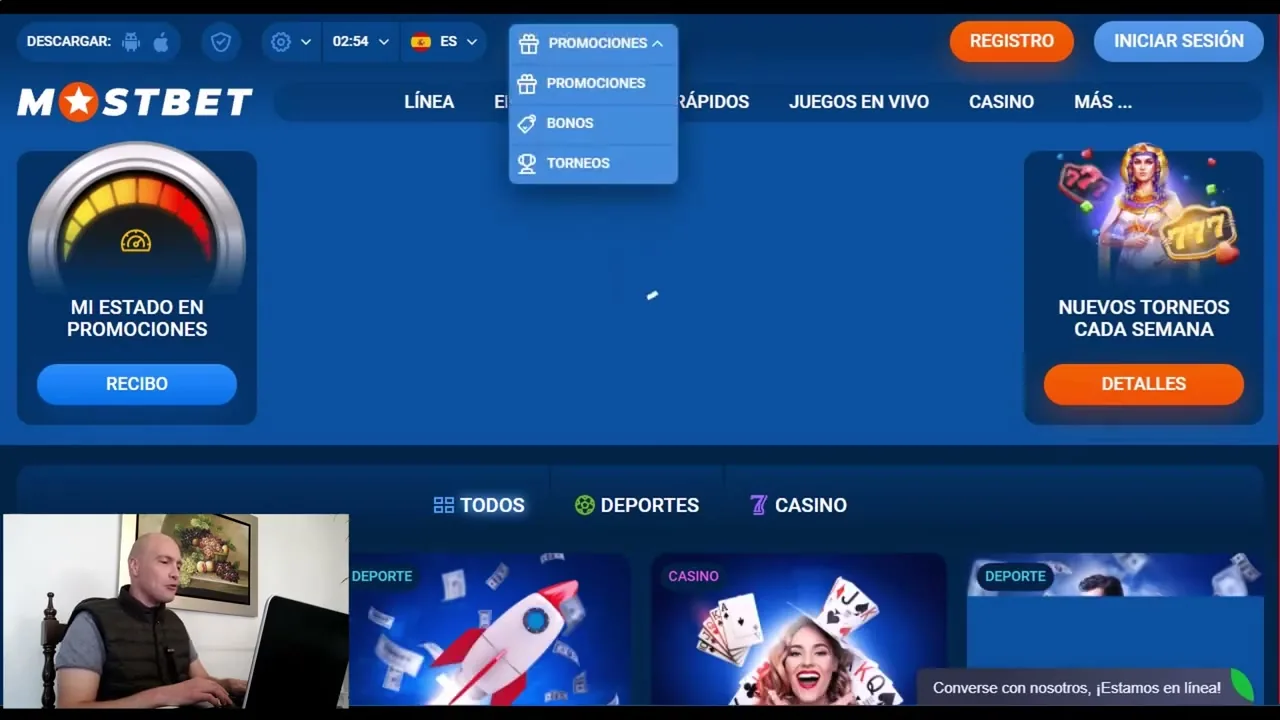1280x720 pixels.
Task: Select TORNEOS from the dropdown list
Action: 593,163
